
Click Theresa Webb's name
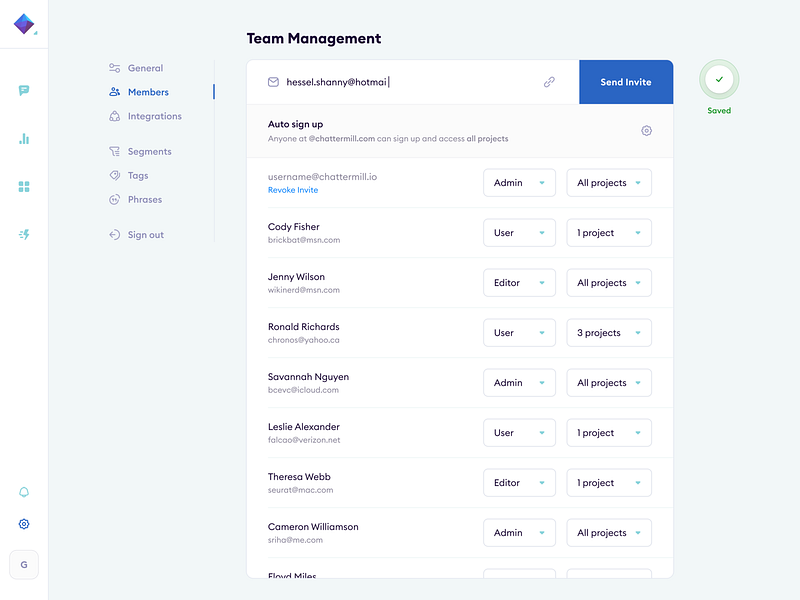299,477
